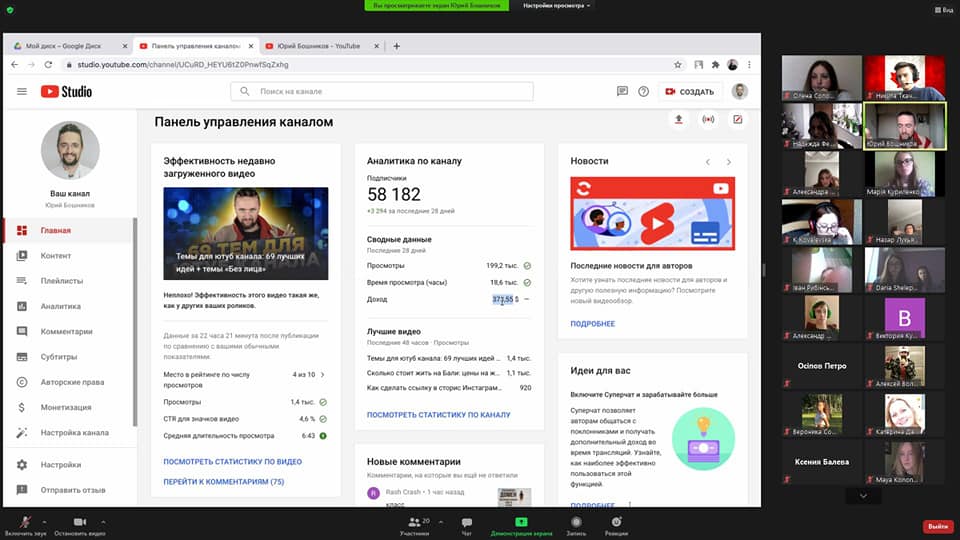Click subscriber count 58 182
Screen dimensions: 960x540
pos(394,195)
